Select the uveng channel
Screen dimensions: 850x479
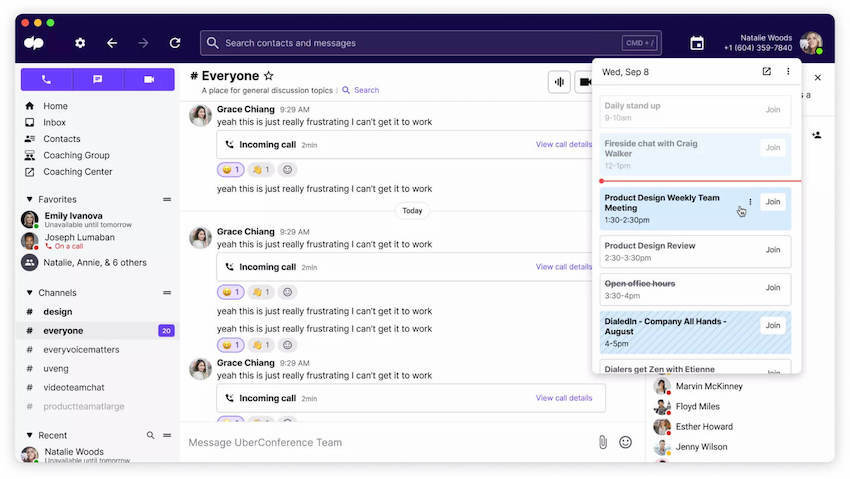(98, 368)
